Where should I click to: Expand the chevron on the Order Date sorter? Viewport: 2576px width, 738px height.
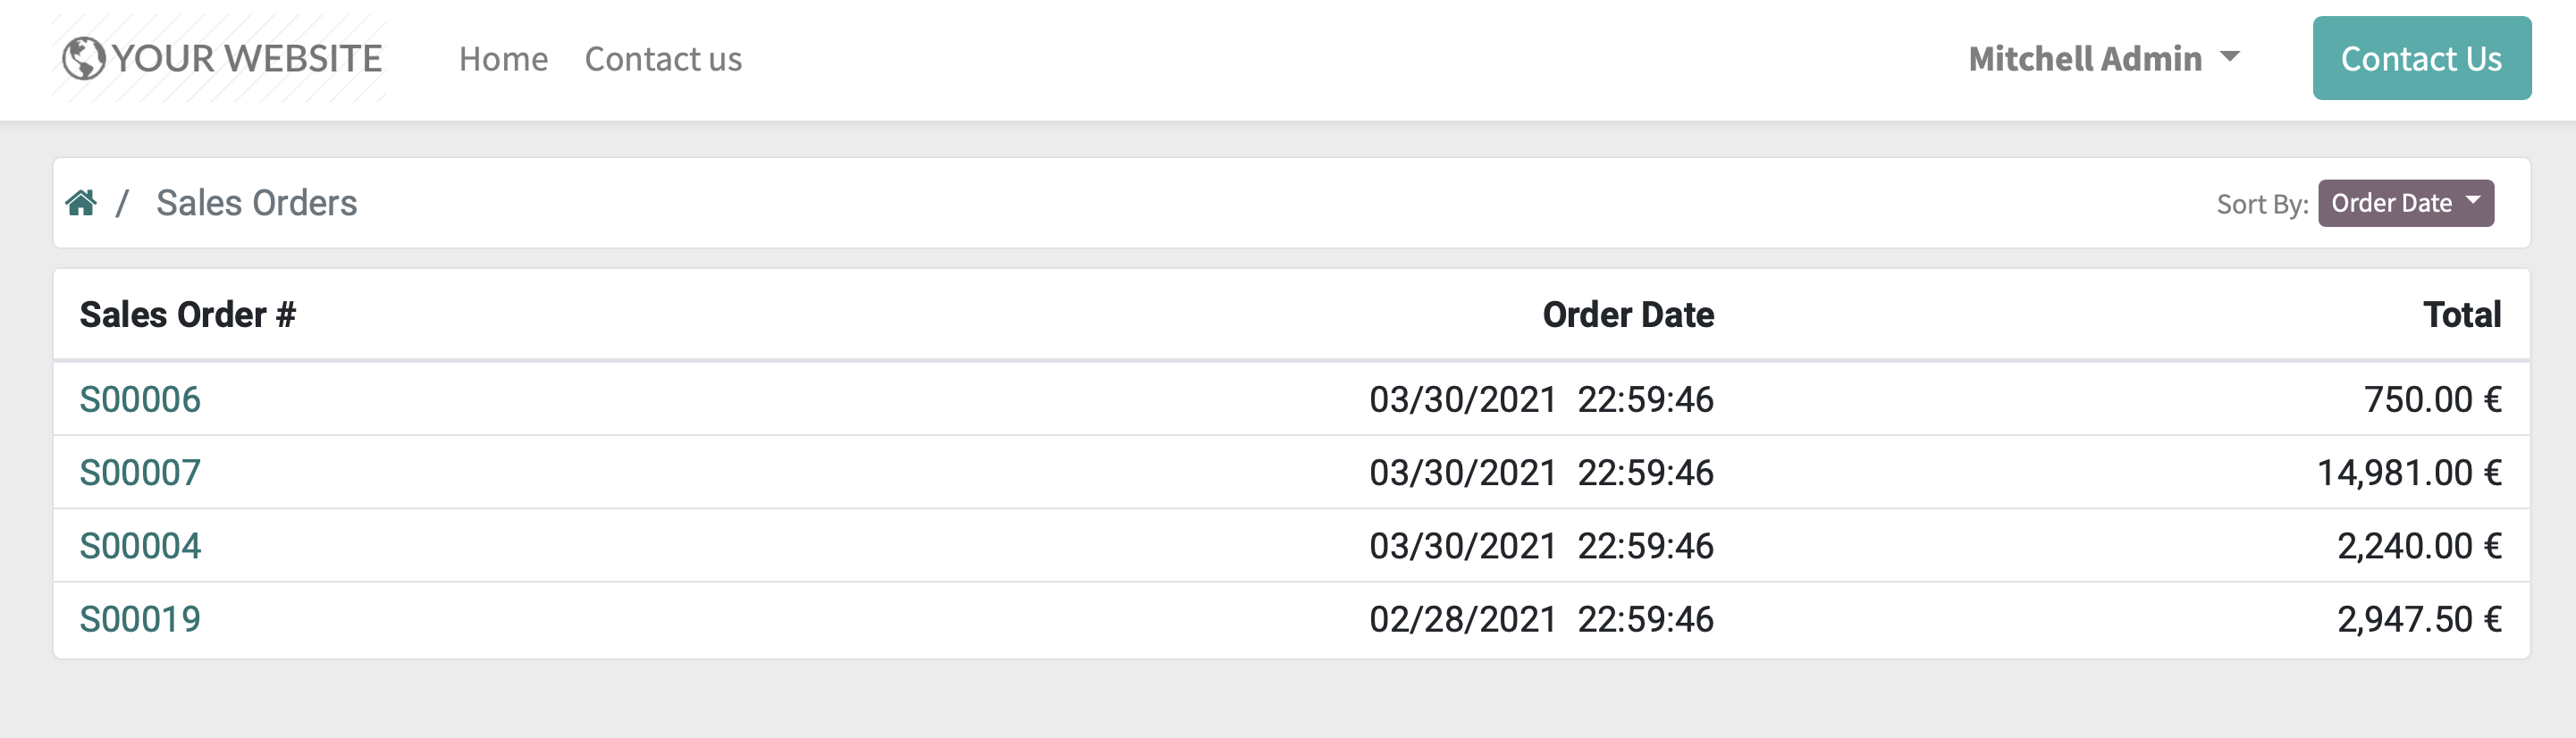[x=2472, y=202]
